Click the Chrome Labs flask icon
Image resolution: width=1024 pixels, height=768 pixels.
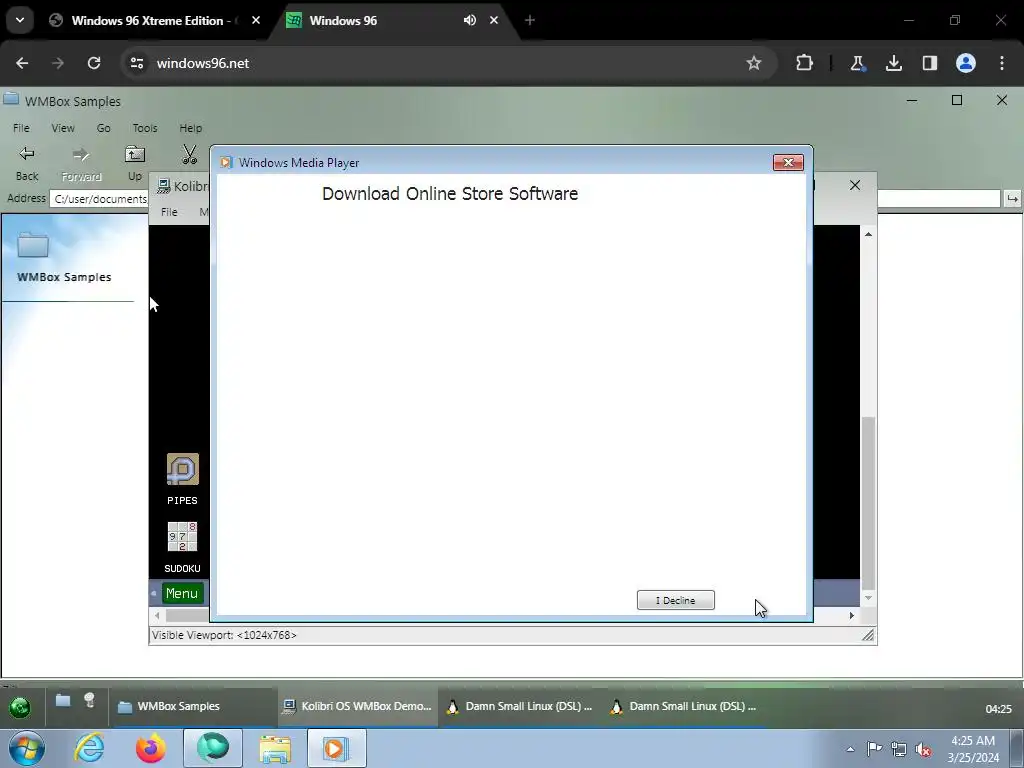coord(857,63)
